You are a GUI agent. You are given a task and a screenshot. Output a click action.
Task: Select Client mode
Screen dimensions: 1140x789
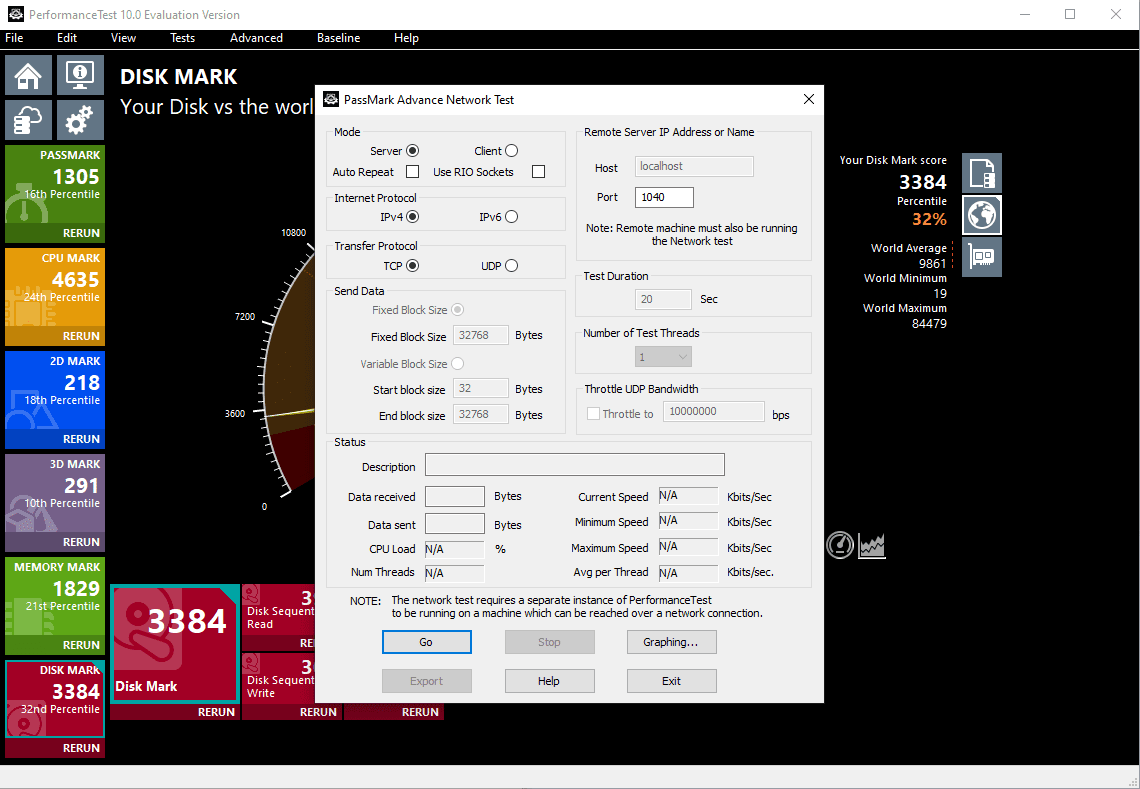tap(512, 151)
